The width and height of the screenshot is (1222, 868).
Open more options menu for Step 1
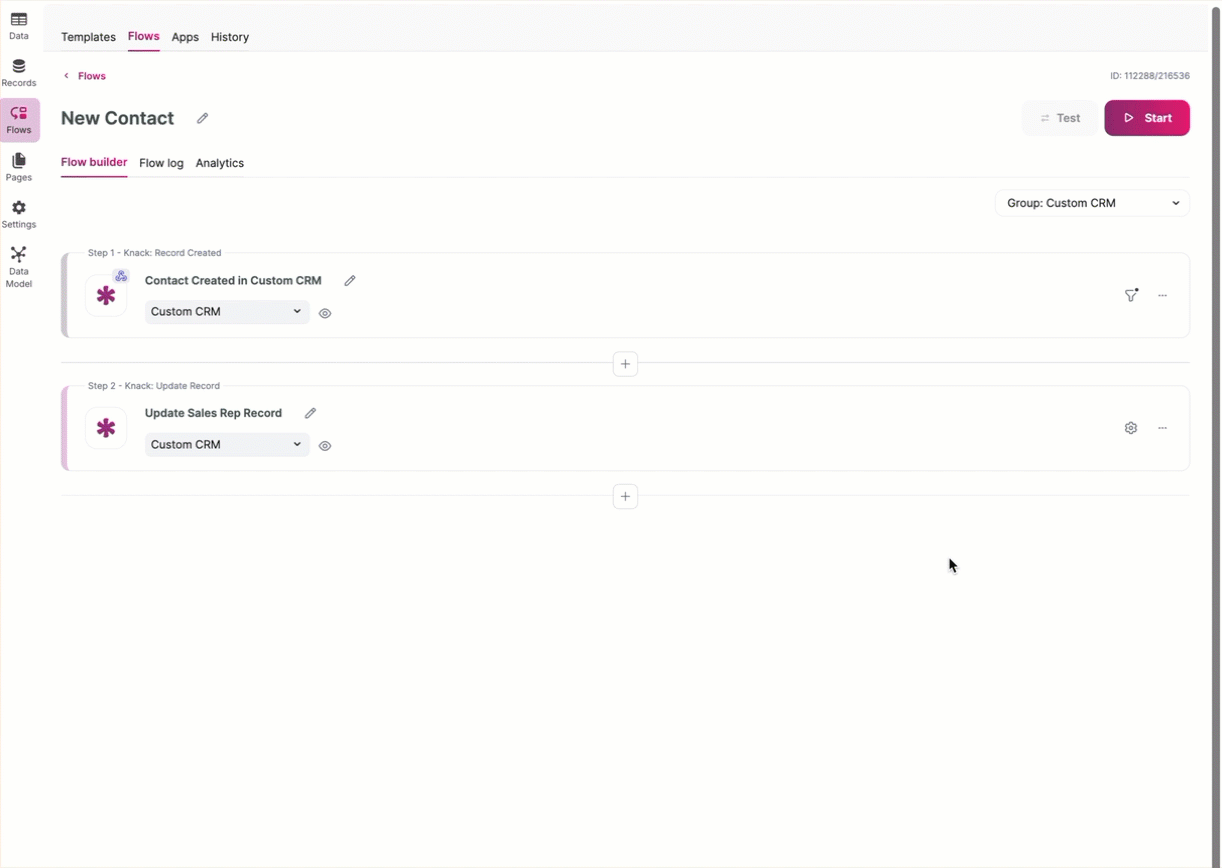pyautogui.click(x=1162, y=295)
